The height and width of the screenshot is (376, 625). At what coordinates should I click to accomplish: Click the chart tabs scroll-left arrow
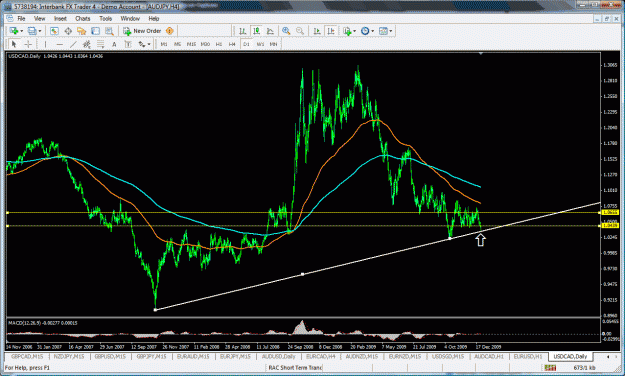click(608, 356)
